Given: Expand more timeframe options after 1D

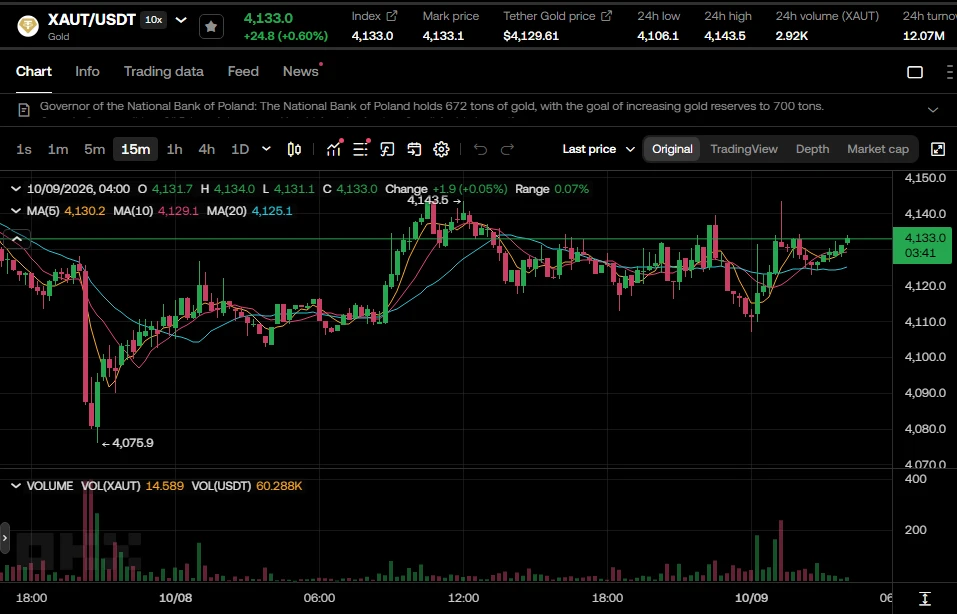Looking at the screenshot, I should coord(266,149).
